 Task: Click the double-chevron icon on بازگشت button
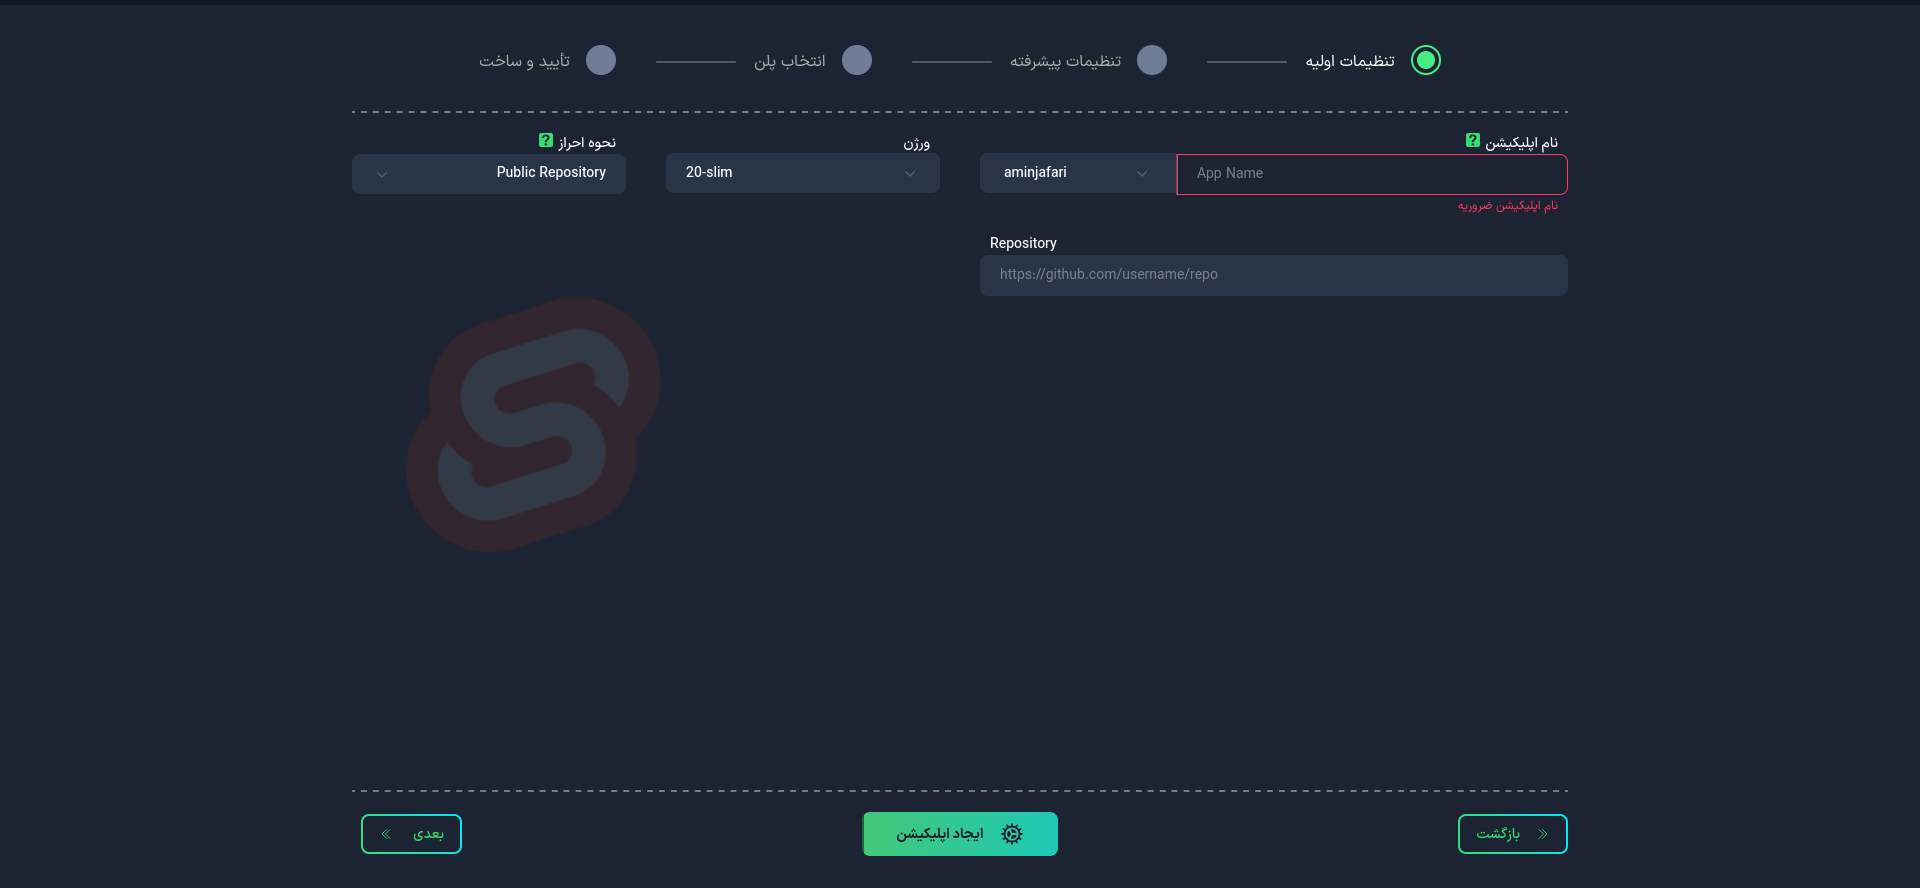pos(1543,834)
